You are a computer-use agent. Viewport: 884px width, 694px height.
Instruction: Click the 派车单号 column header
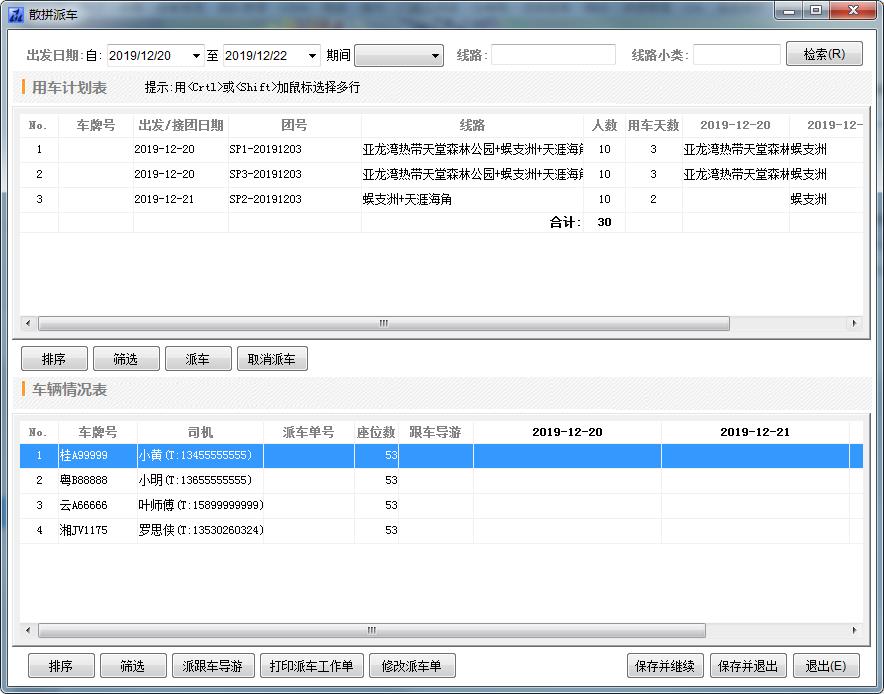(308, 432)
